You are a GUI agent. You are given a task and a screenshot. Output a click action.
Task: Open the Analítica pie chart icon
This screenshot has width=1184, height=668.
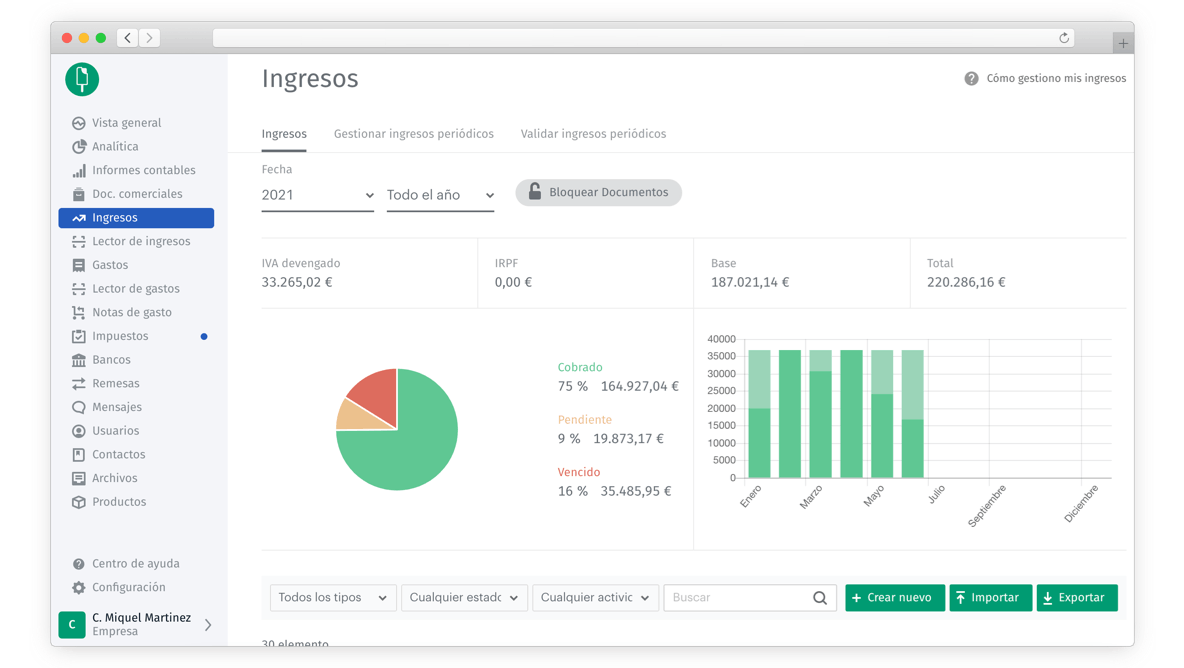[x=79, y=147]
